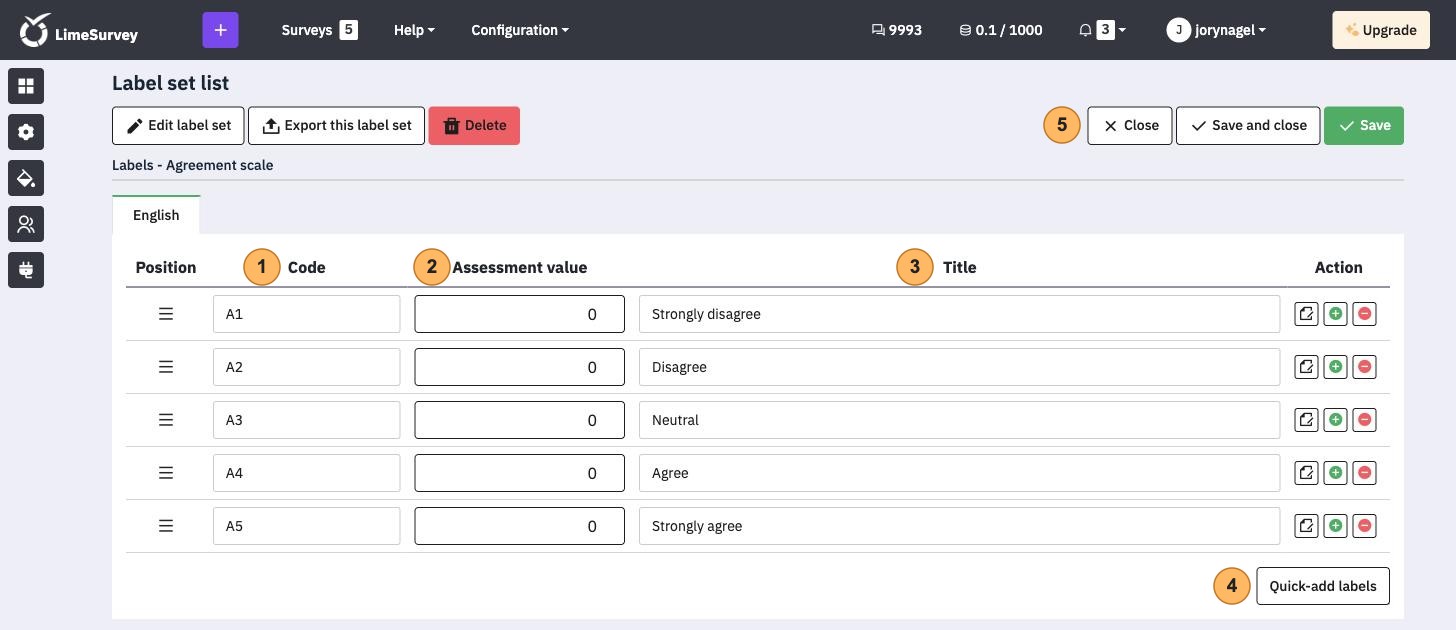This screenshot has height=630, width=1456.
Task: Click Edit label set button
Action: click(178, 125)
